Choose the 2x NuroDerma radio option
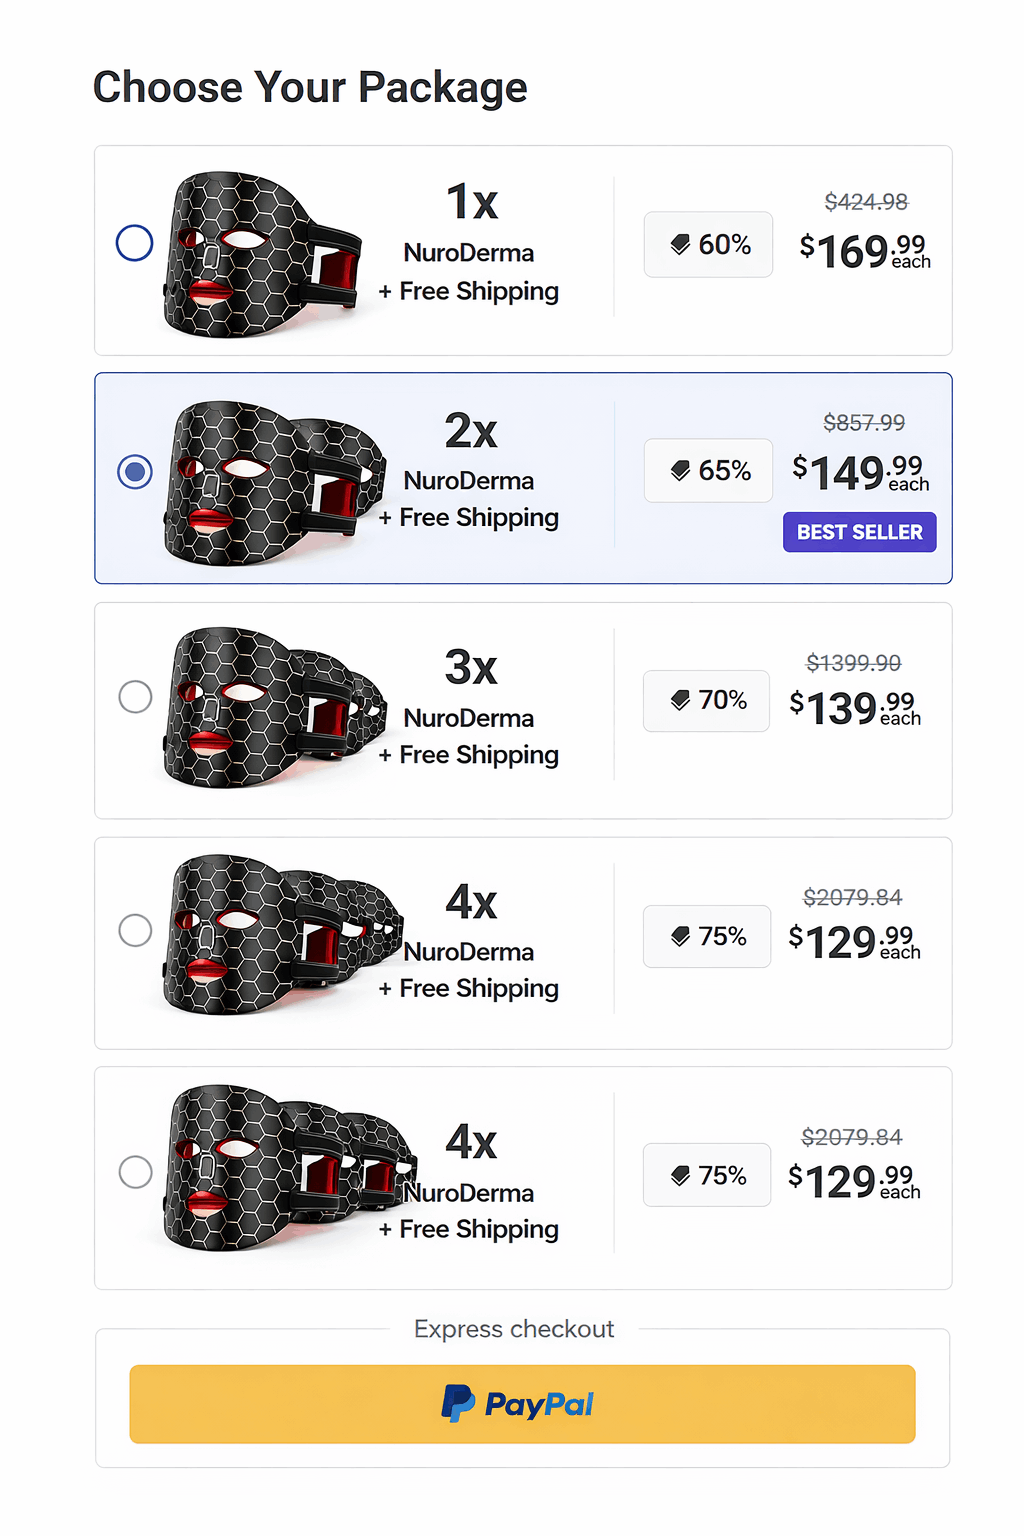The width and height of the screenshot is (1024, 1536). 135,471
